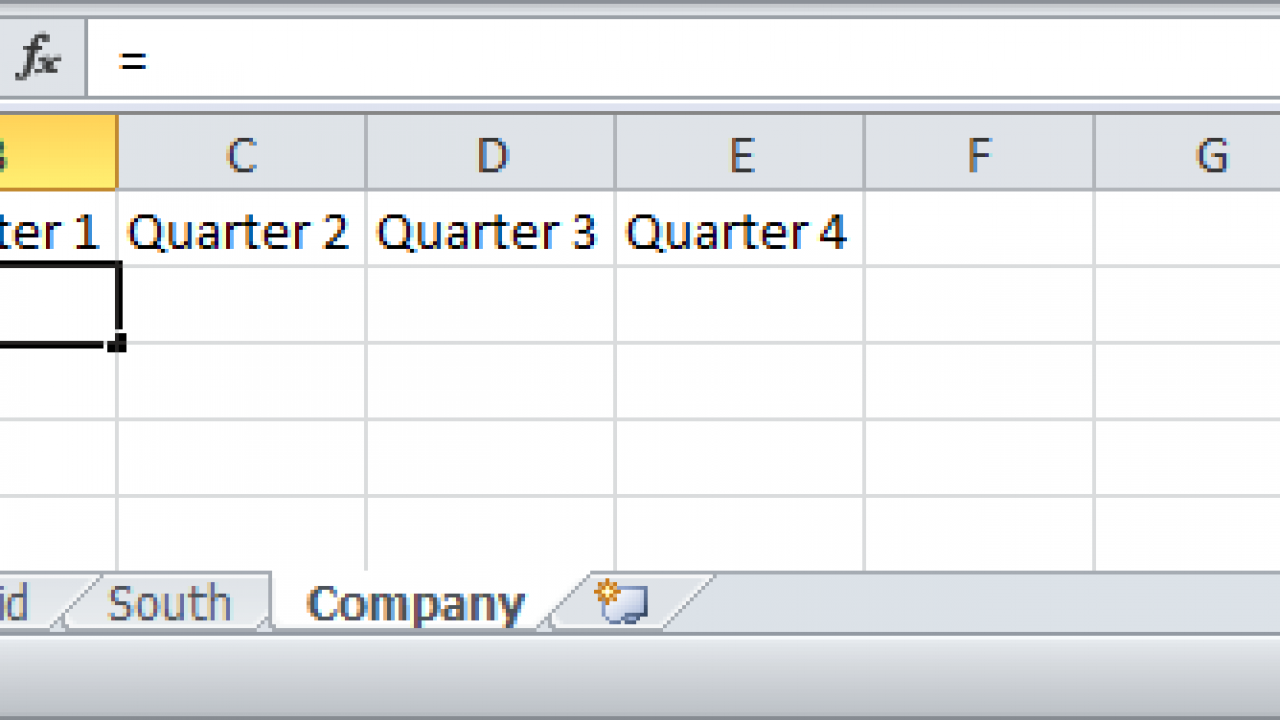Click the partially visible Quarter 1 cell
The width and height of the screenshot is (1280, 720).
point(57,230)
